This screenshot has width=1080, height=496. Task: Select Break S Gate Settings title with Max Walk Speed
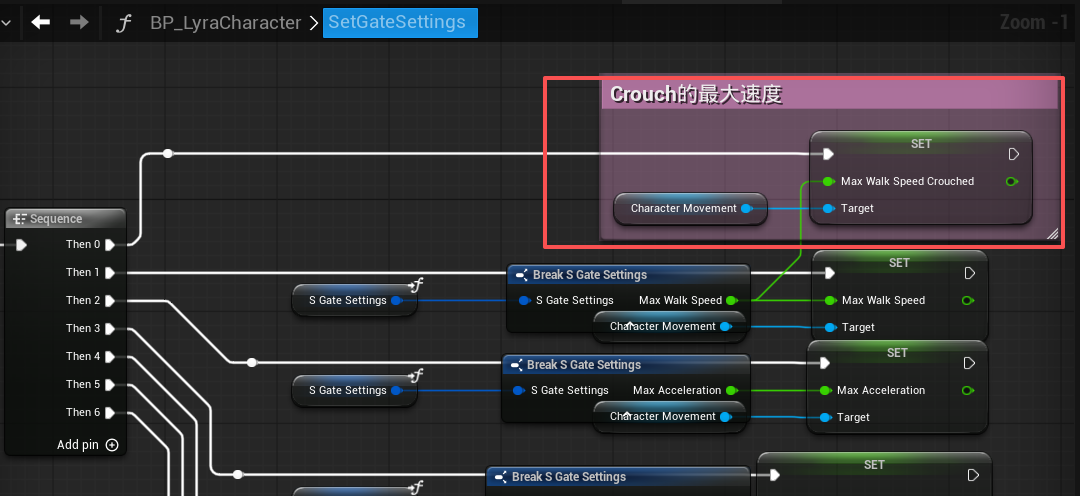[590, 275]
